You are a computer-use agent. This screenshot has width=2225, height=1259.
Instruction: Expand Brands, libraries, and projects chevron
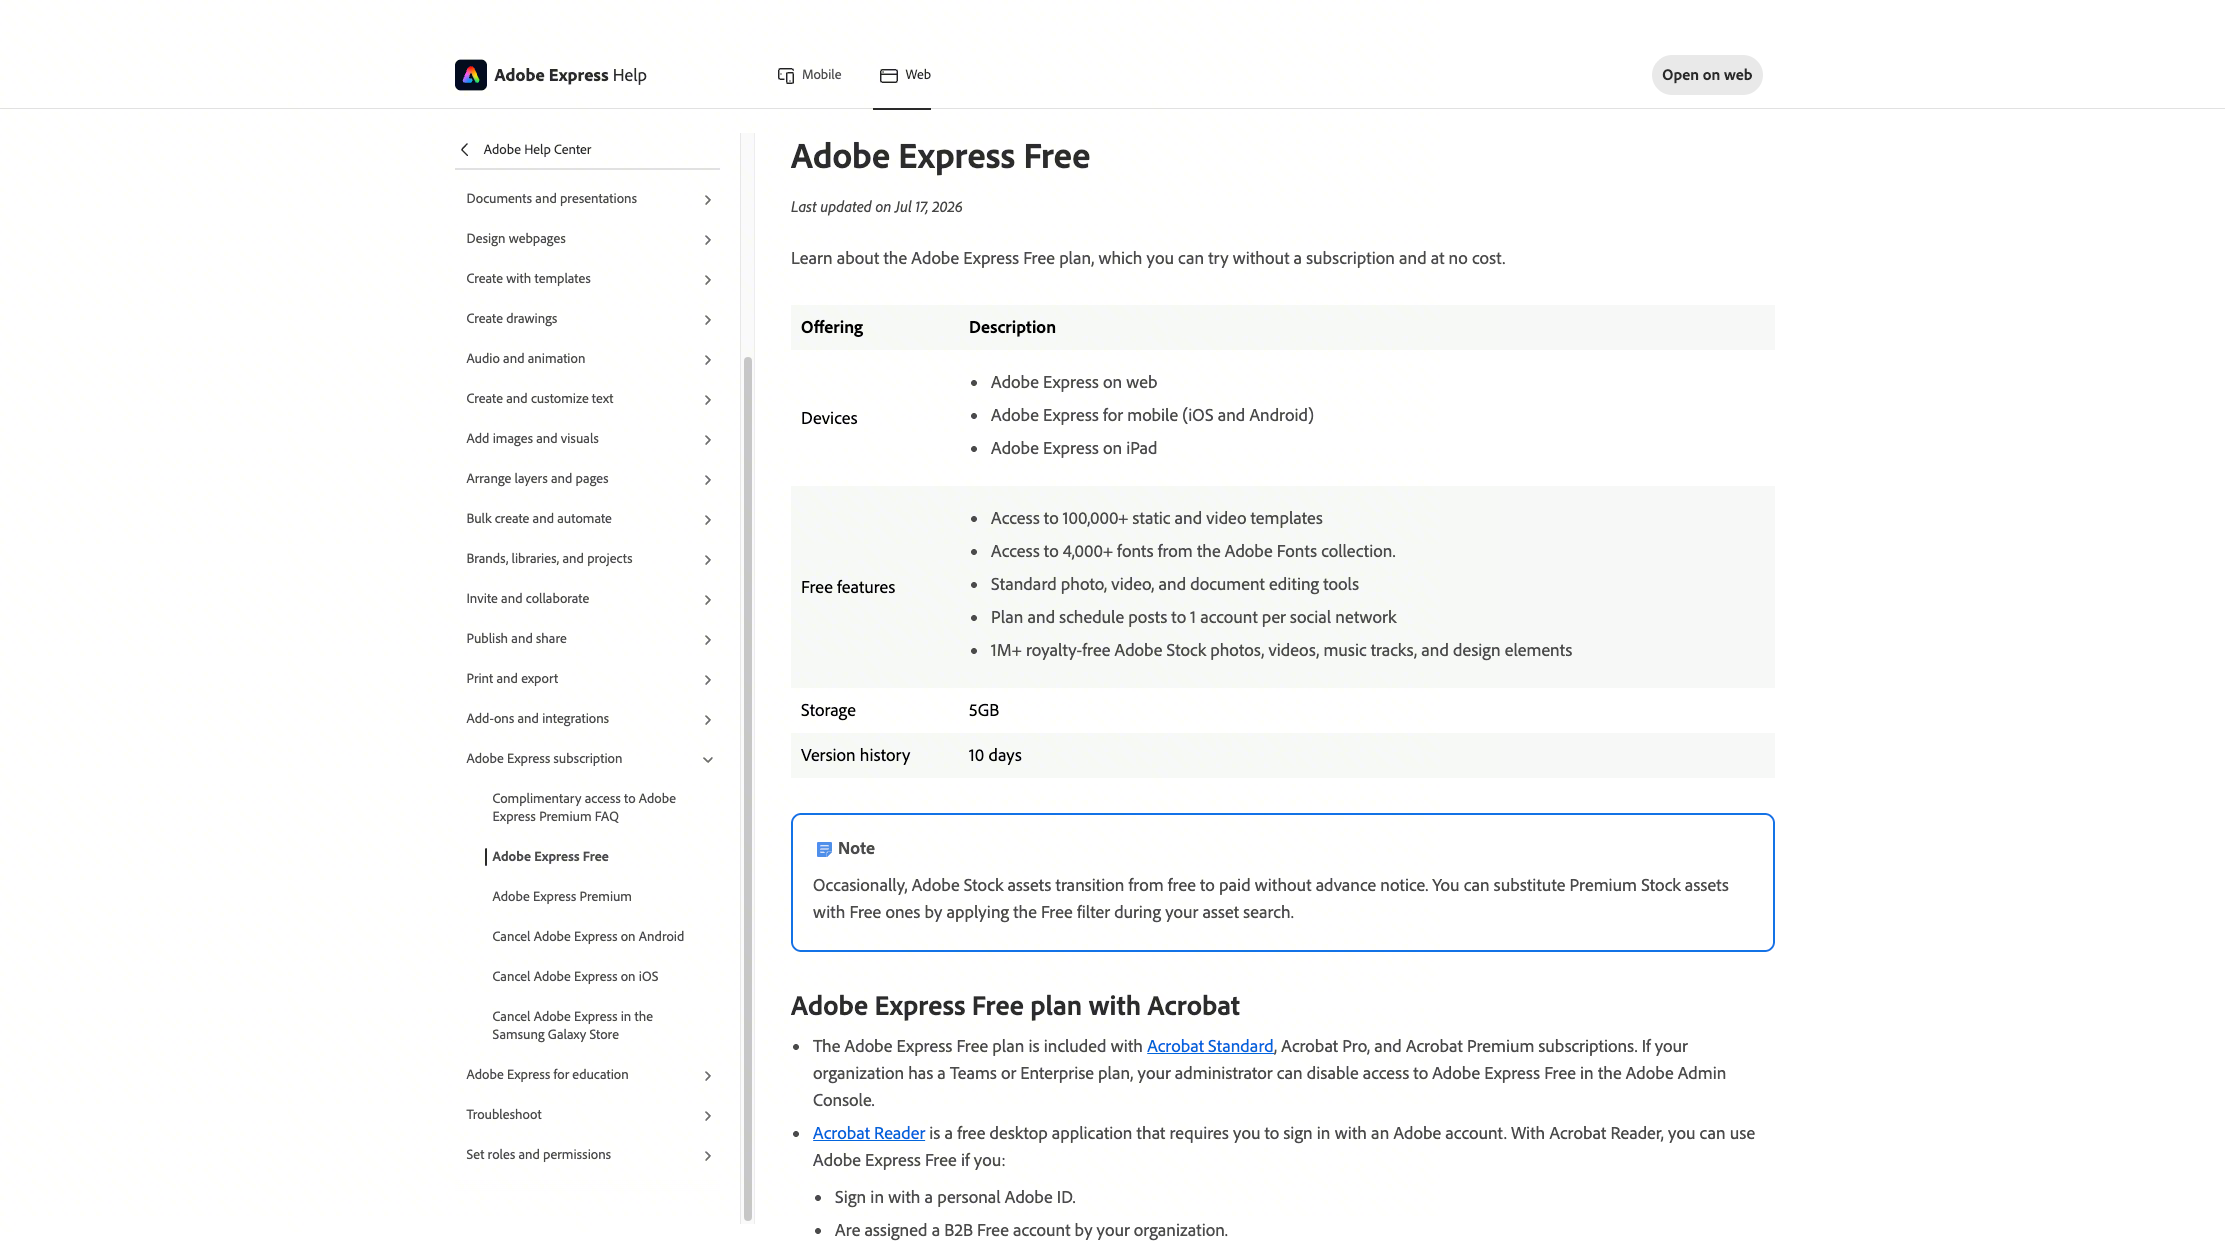click(708, 560)
